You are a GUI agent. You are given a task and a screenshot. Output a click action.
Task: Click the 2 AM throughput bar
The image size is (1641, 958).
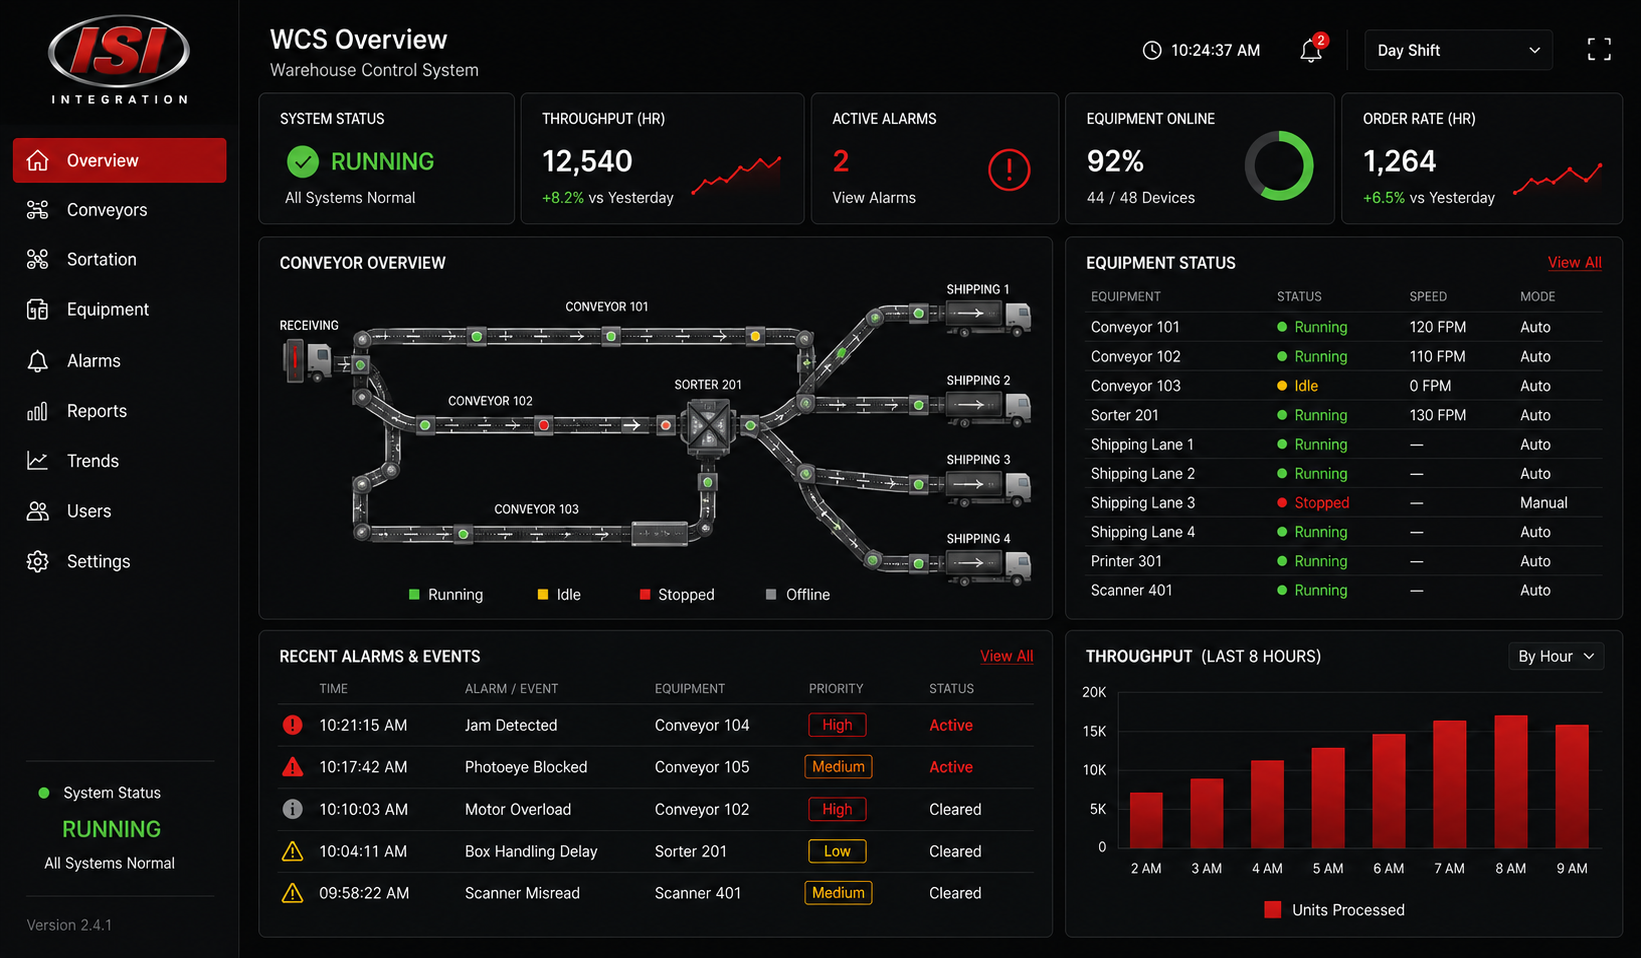point(1146,820)
